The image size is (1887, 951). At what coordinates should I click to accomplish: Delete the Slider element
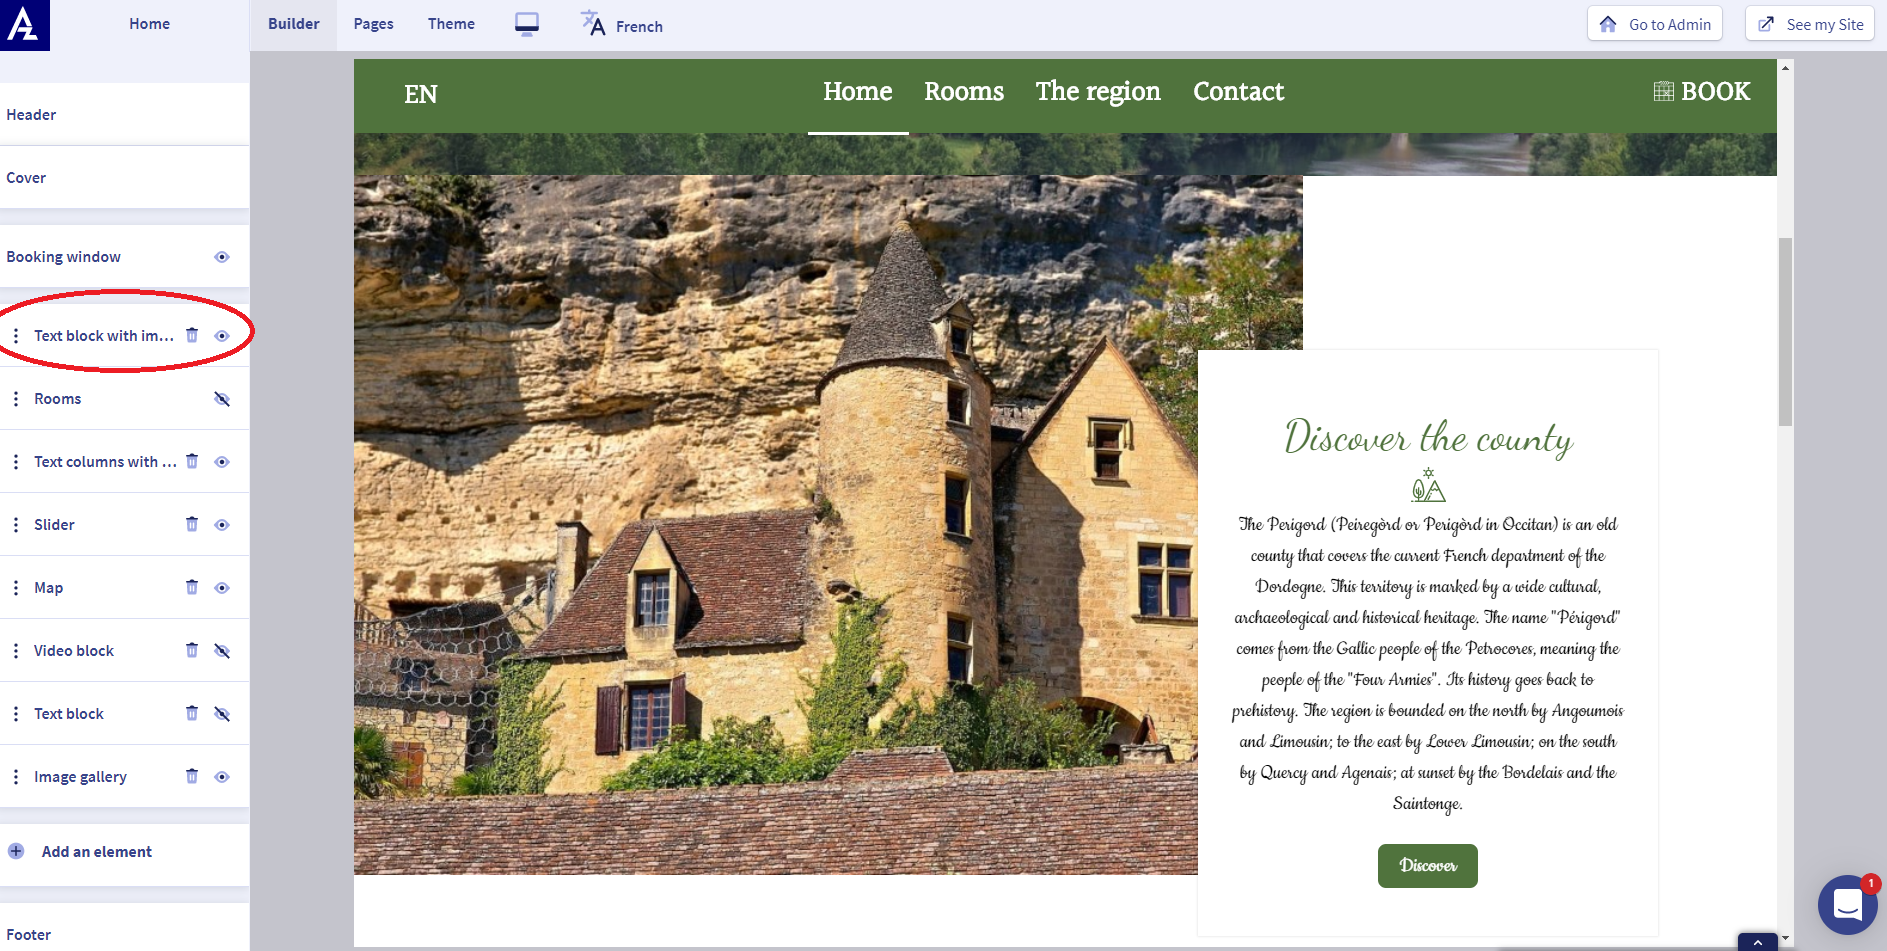(192, 524)
